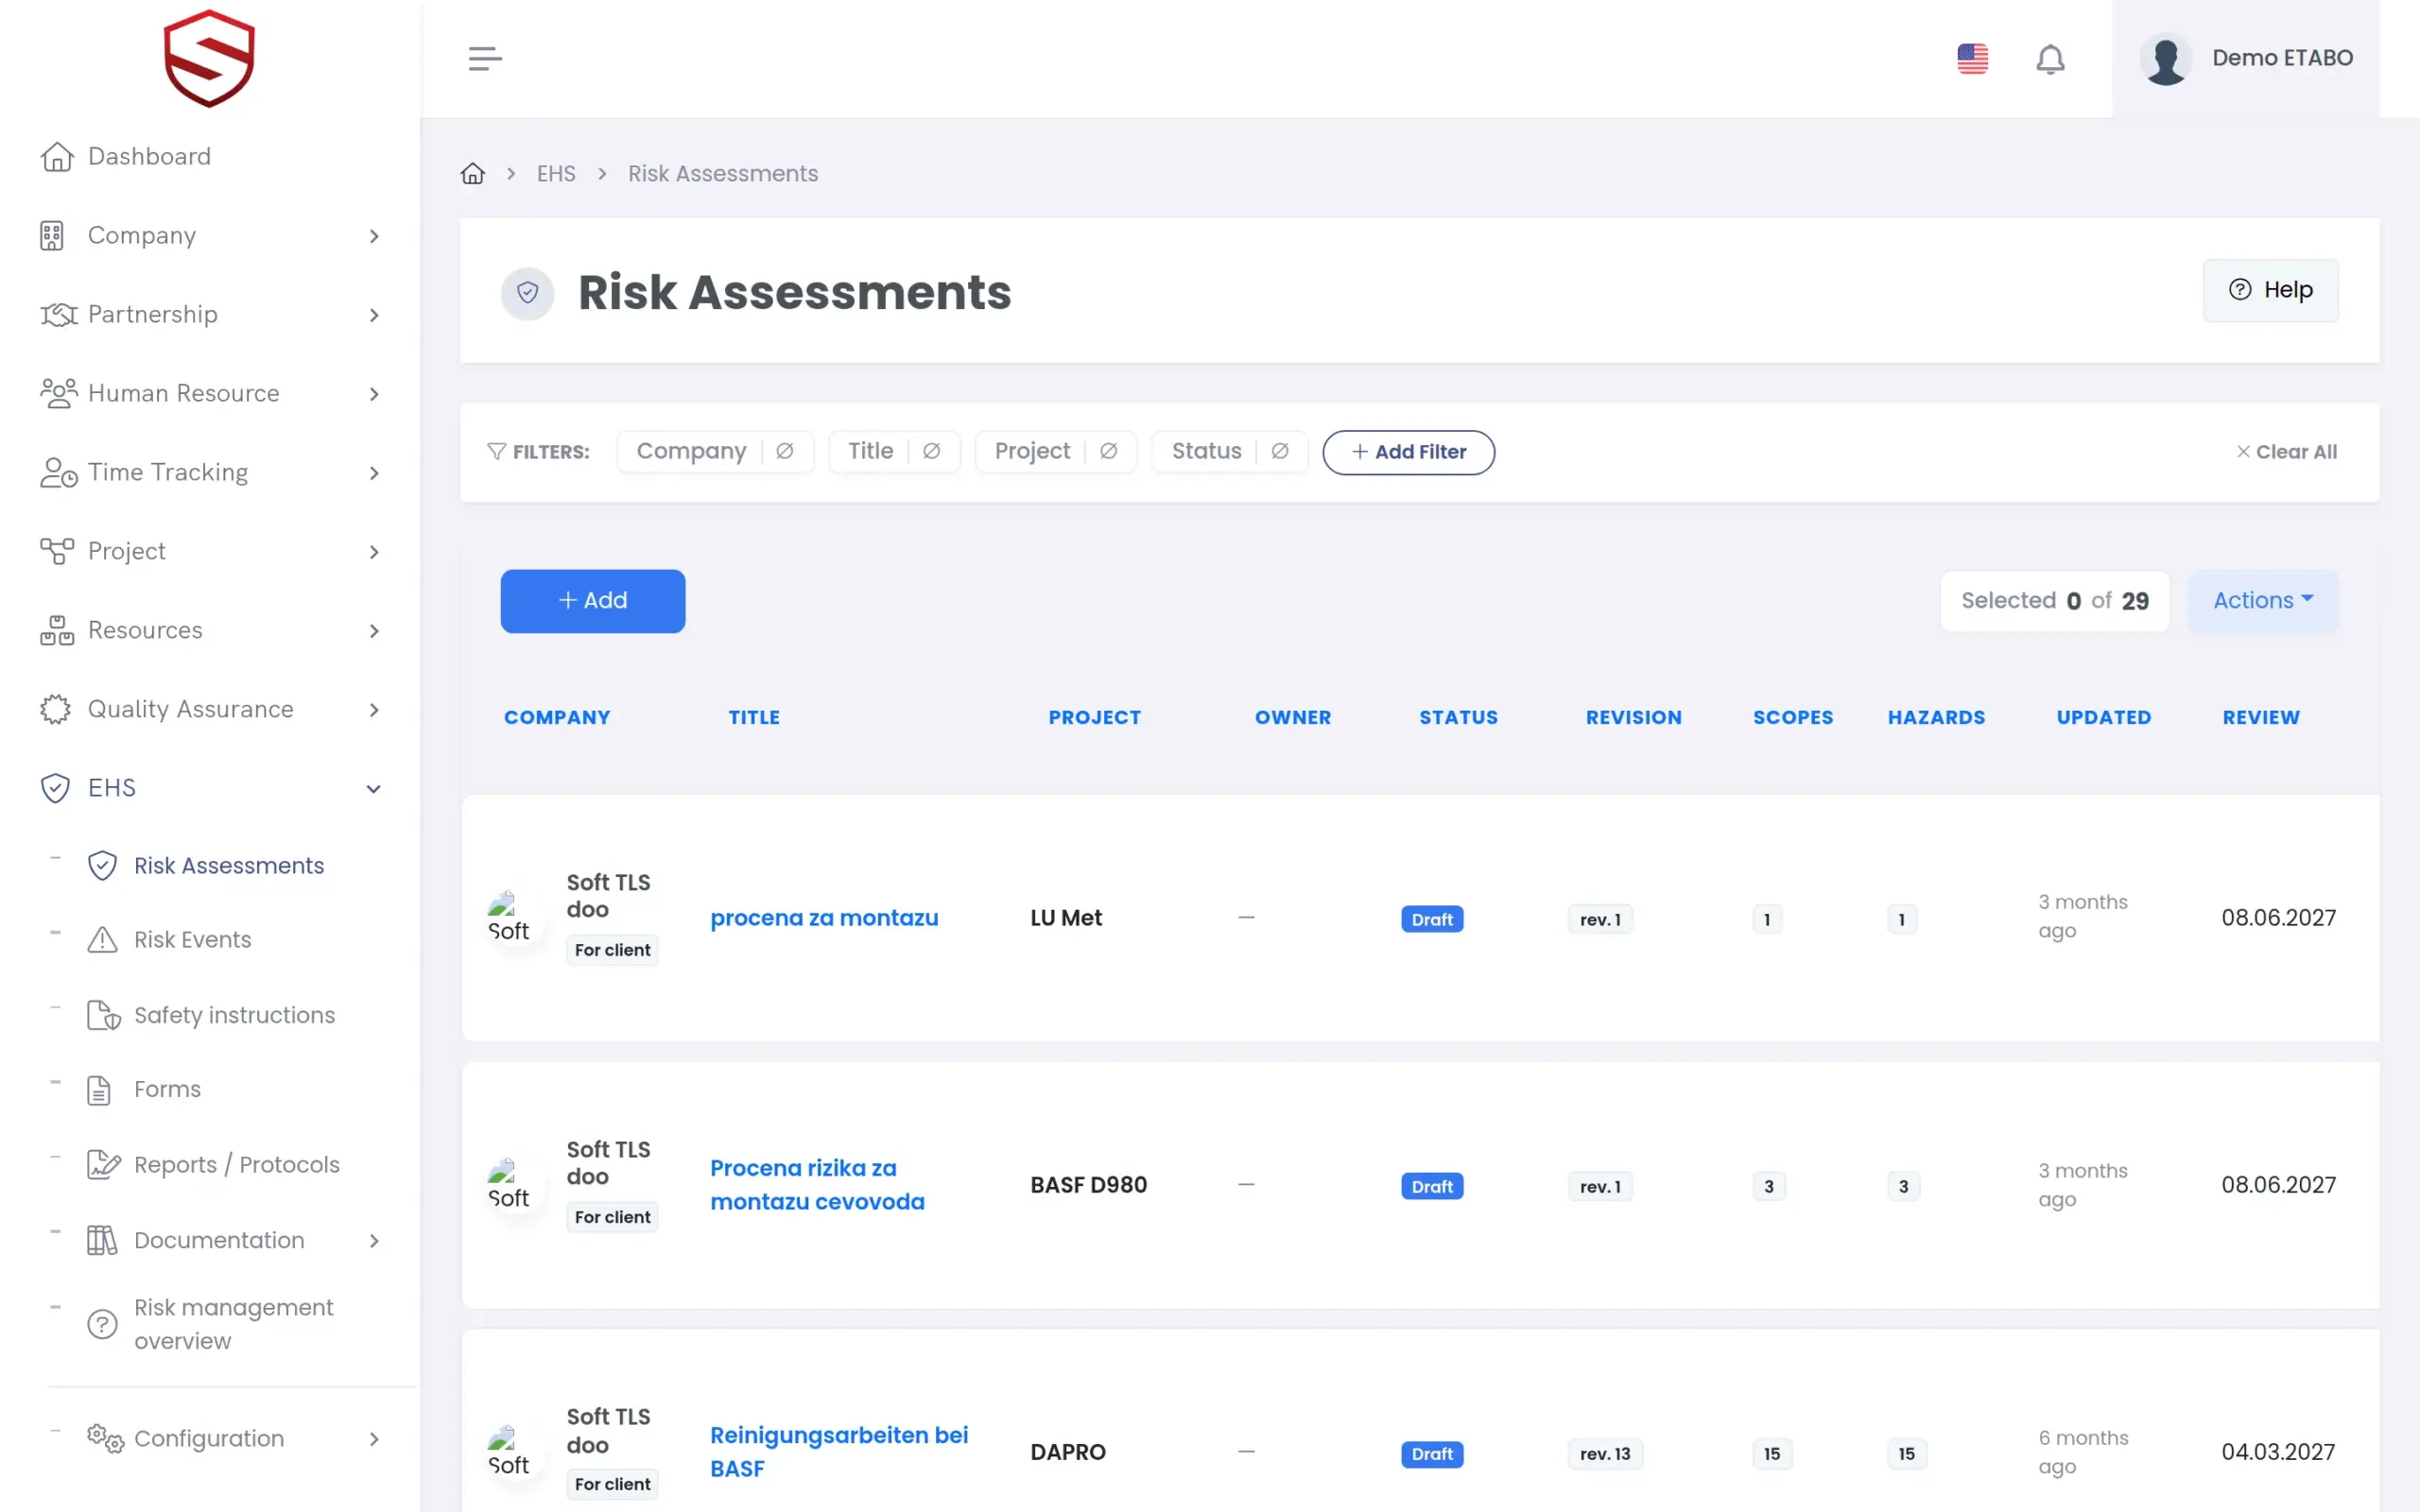2420x1512 pixels.
Task: Expand the Partnership sidebar menu chevron
Action: pos(374,315)
